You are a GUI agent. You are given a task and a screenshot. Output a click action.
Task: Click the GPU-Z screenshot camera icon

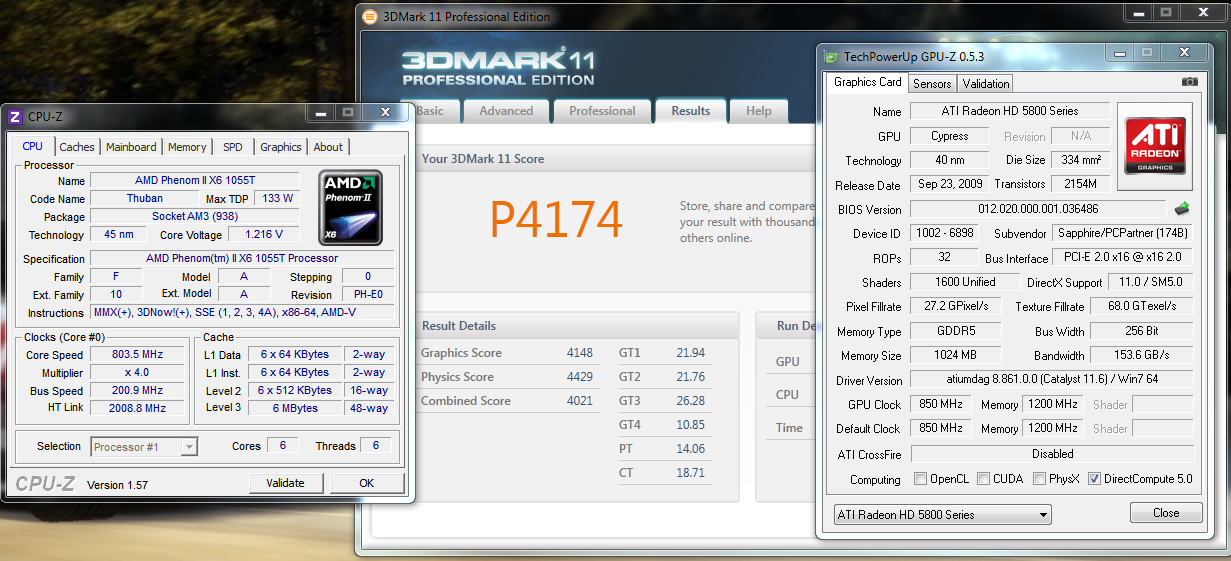[1189, 82]
